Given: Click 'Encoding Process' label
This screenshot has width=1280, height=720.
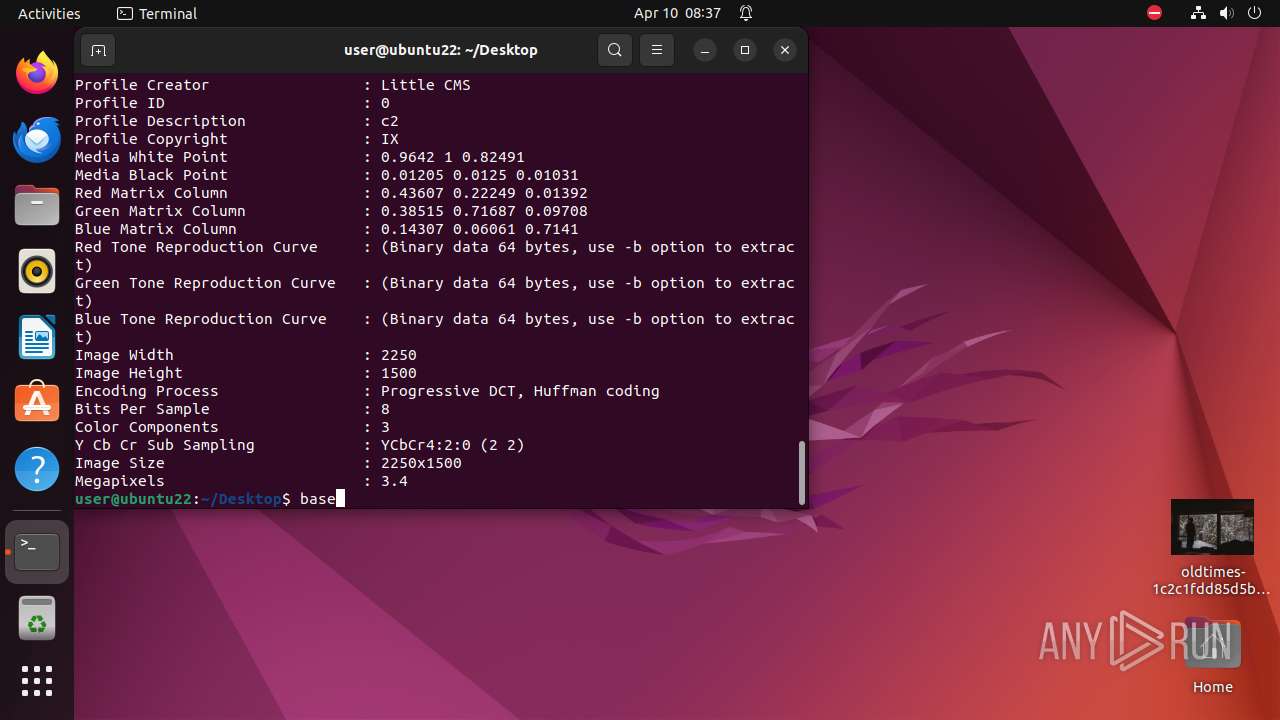Looking at the screenshot, I should point(147,391).
